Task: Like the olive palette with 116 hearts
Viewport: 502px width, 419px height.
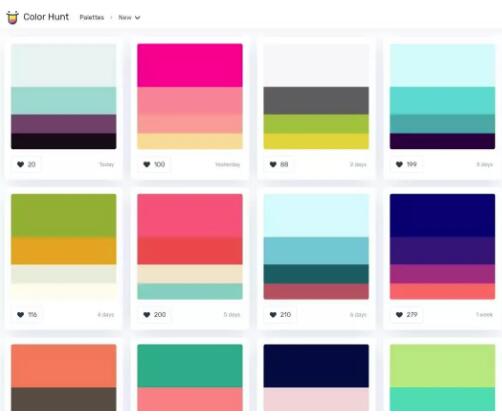Action: [27, 315]
